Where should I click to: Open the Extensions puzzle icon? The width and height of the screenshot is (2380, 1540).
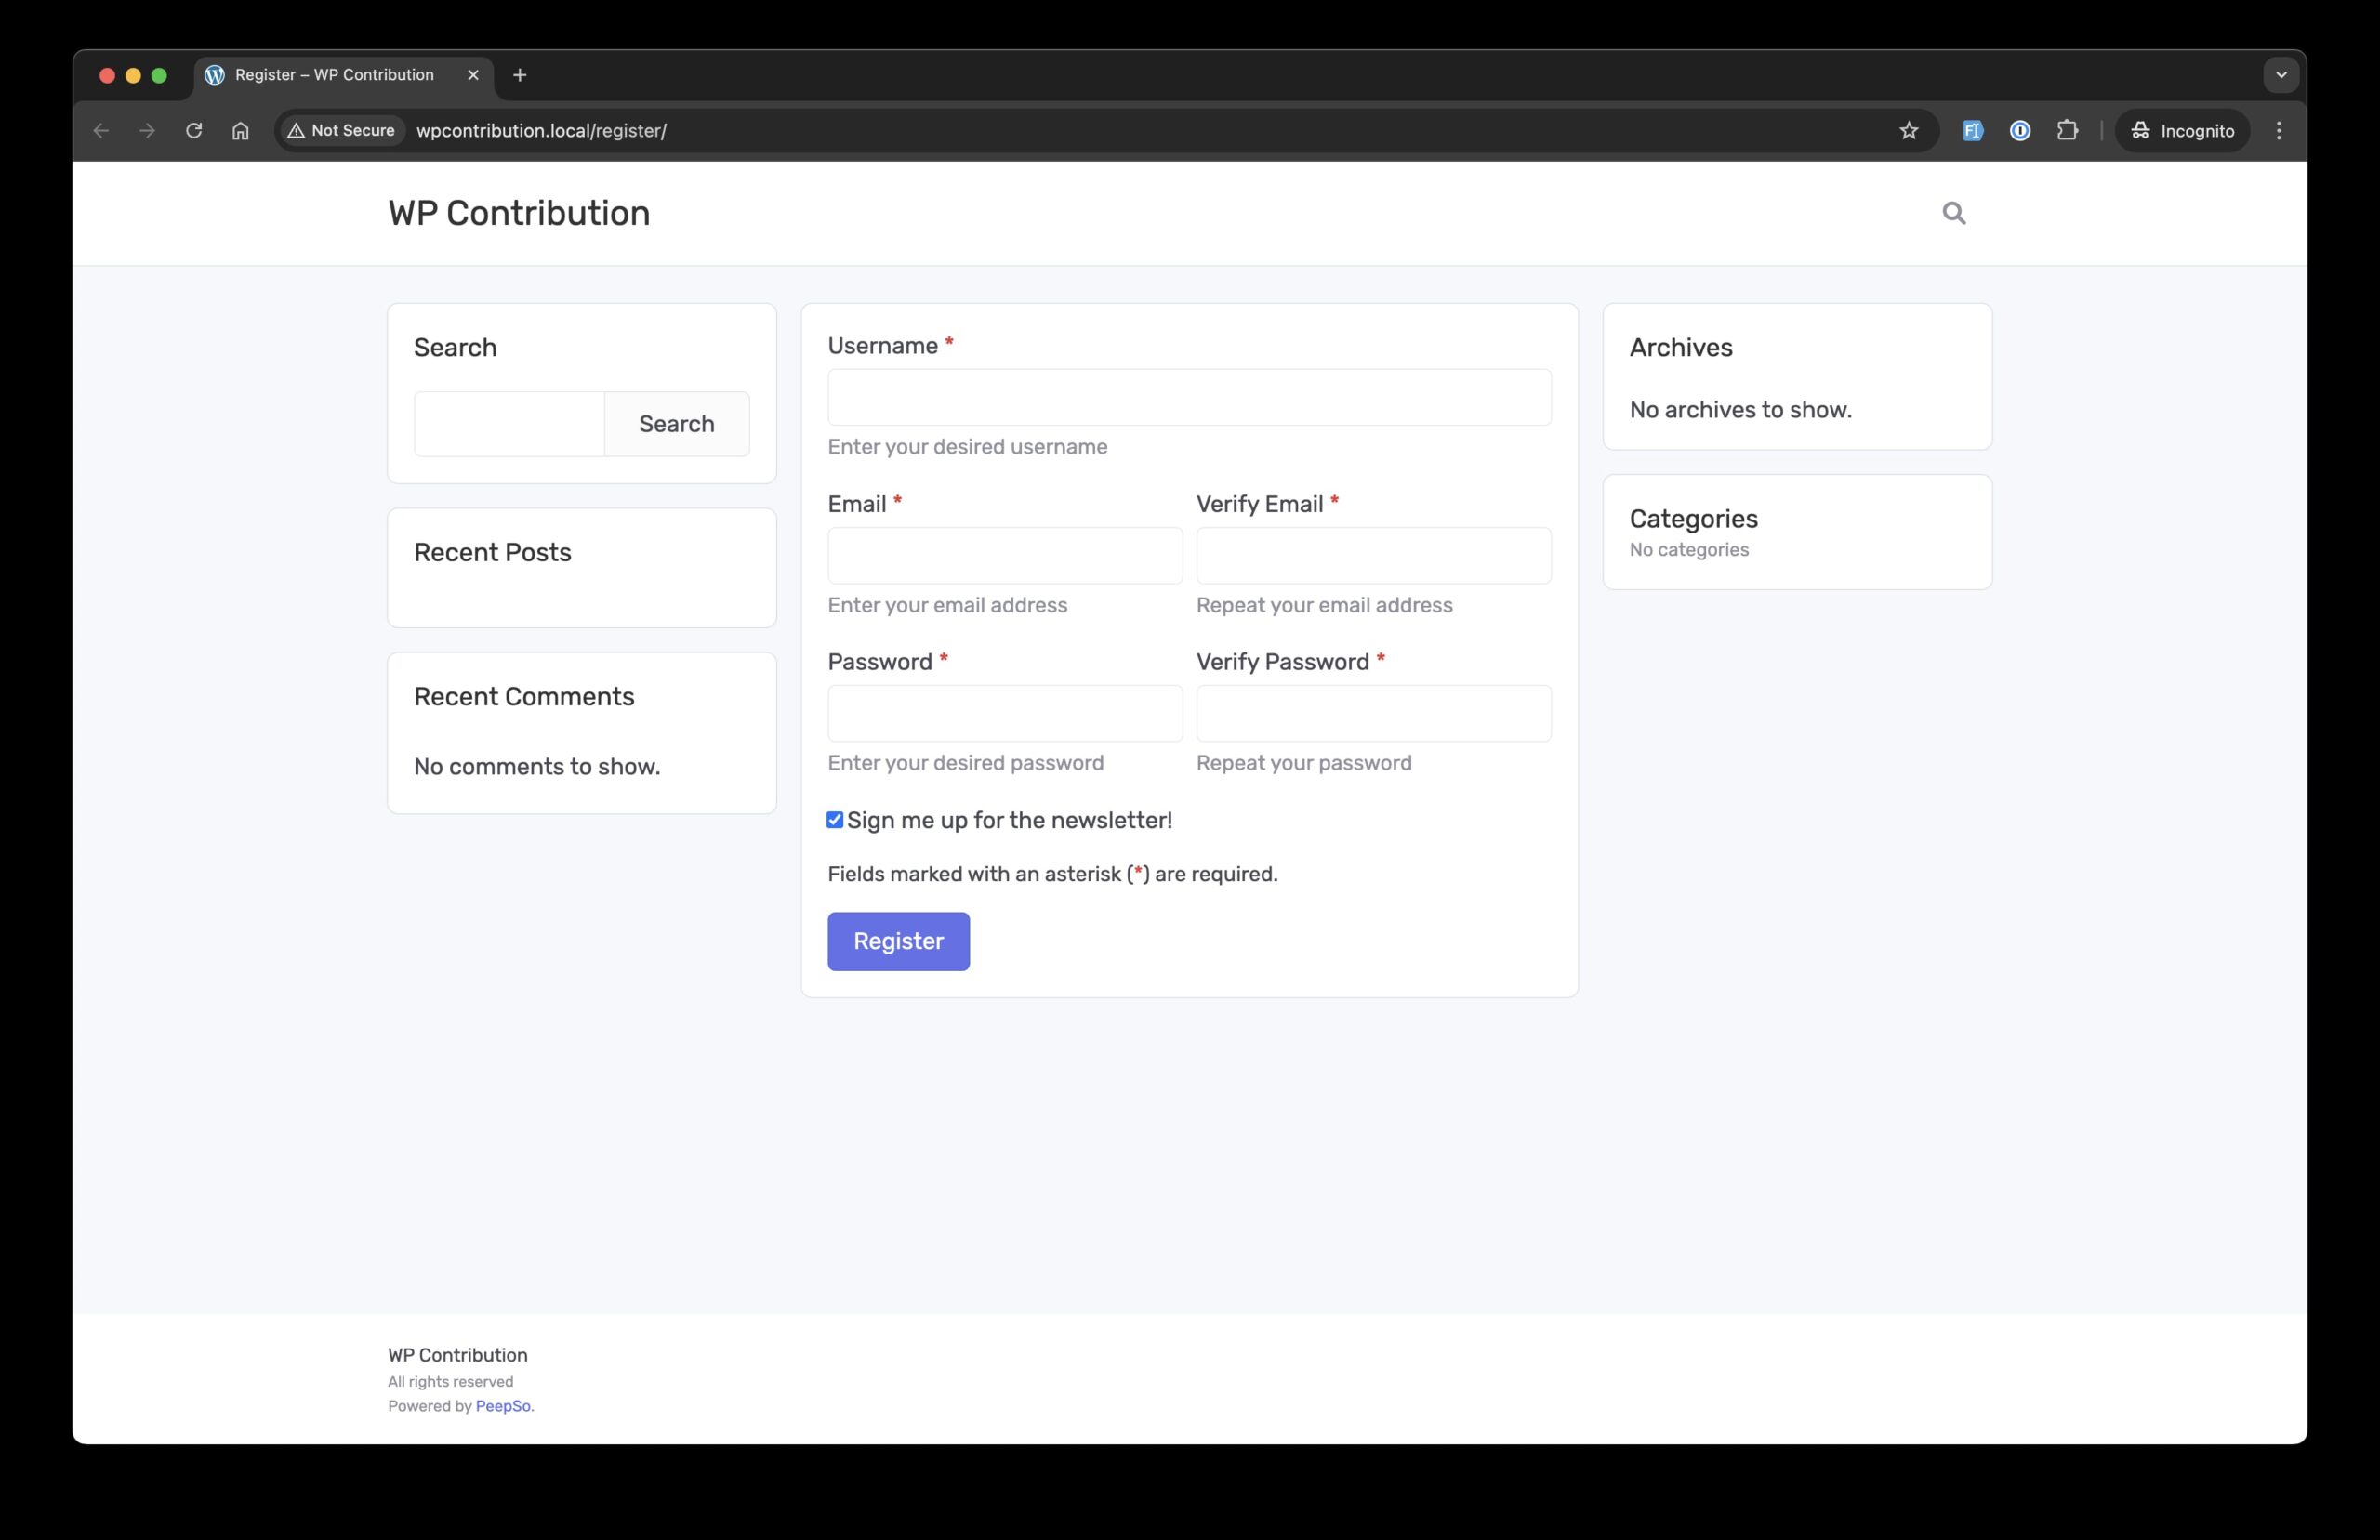click(2067, 131)
